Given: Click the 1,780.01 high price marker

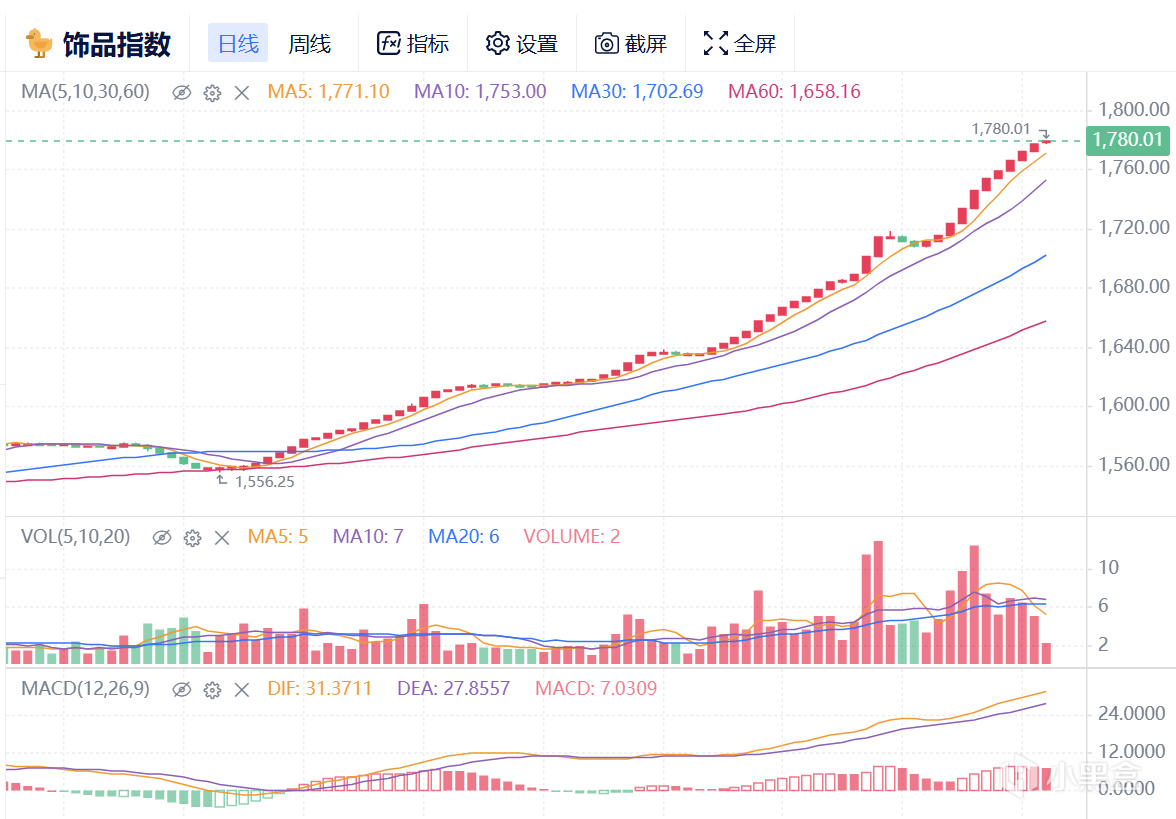Looking at the screenshot, I should [1000, 129].
